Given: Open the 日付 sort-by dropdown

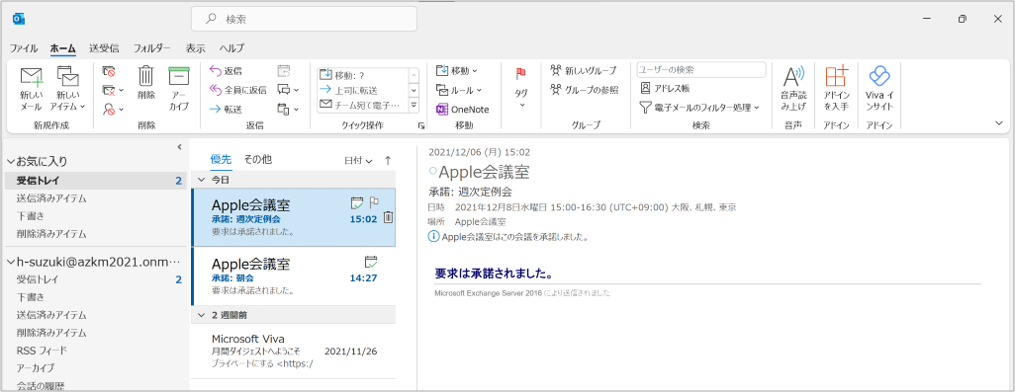Looking at the screenshot, I should click(358, 160).
